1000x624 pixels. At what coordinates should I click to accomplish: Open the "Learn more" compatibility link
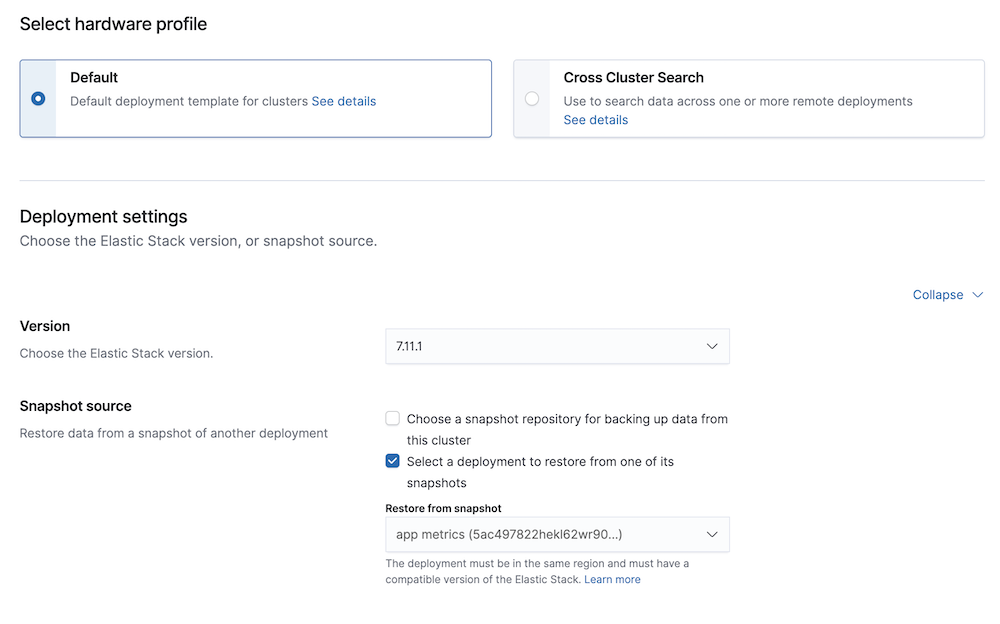pos(612,578)
